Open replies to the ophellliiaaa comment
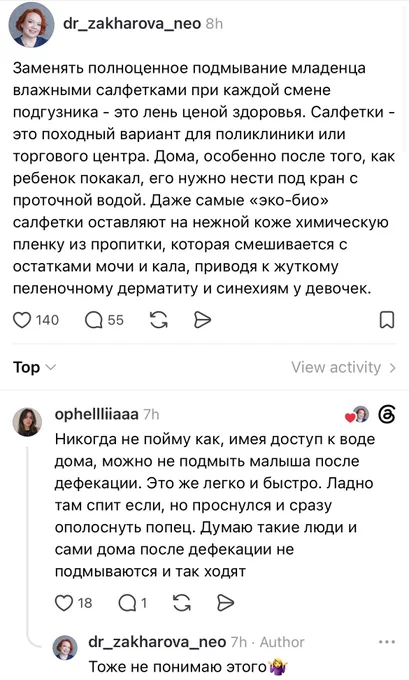 pyautogui.click(x=127, y=603)
